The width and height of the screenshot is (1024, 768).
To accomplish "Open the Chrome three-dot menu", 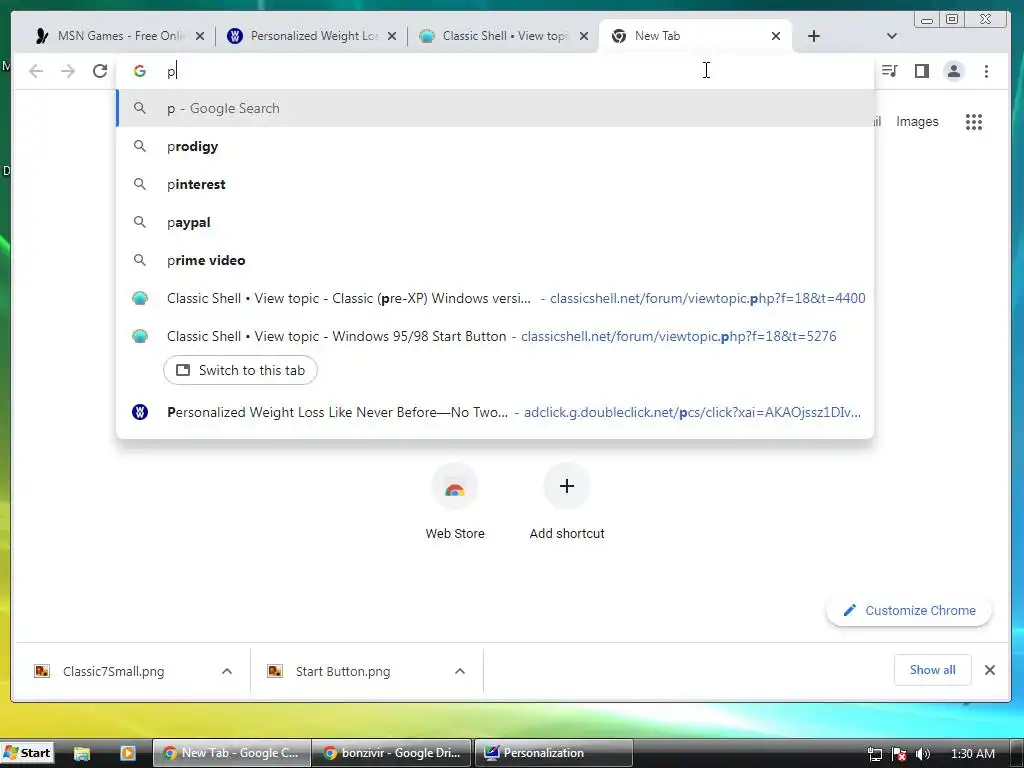I will 986,71.
